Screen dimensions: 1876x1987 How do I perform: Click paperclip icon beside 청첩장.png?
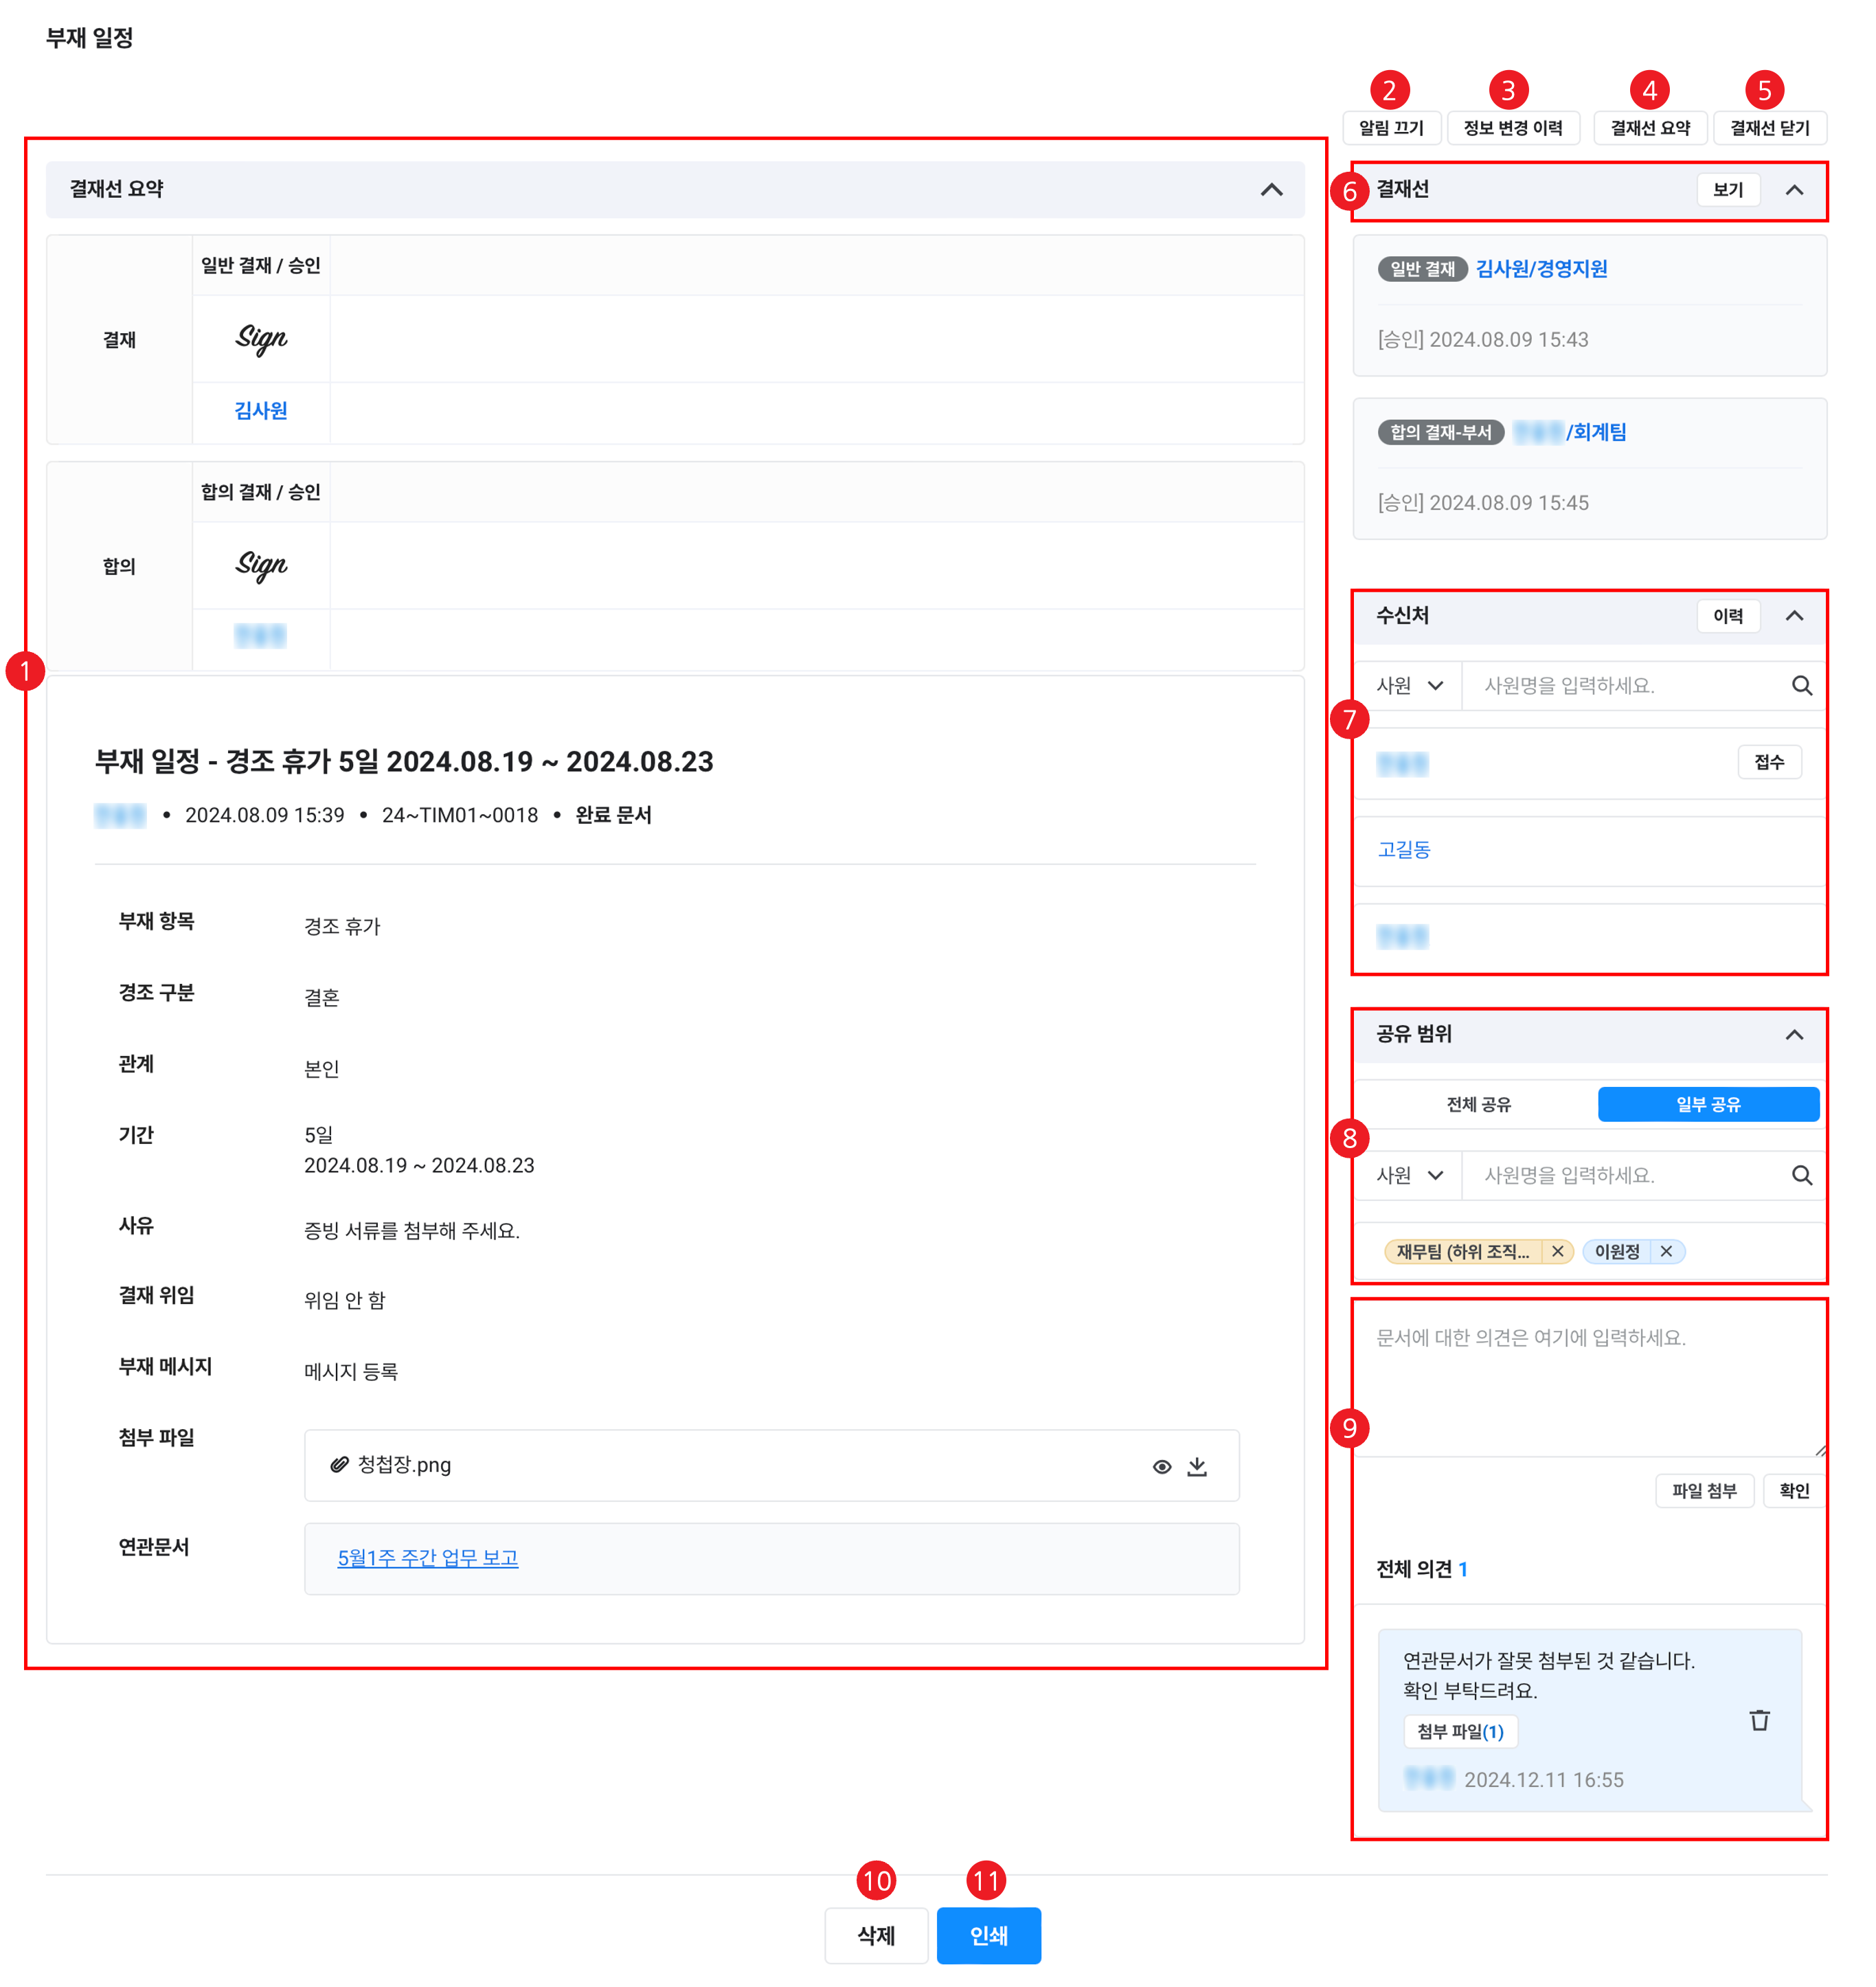point(339,1465)
